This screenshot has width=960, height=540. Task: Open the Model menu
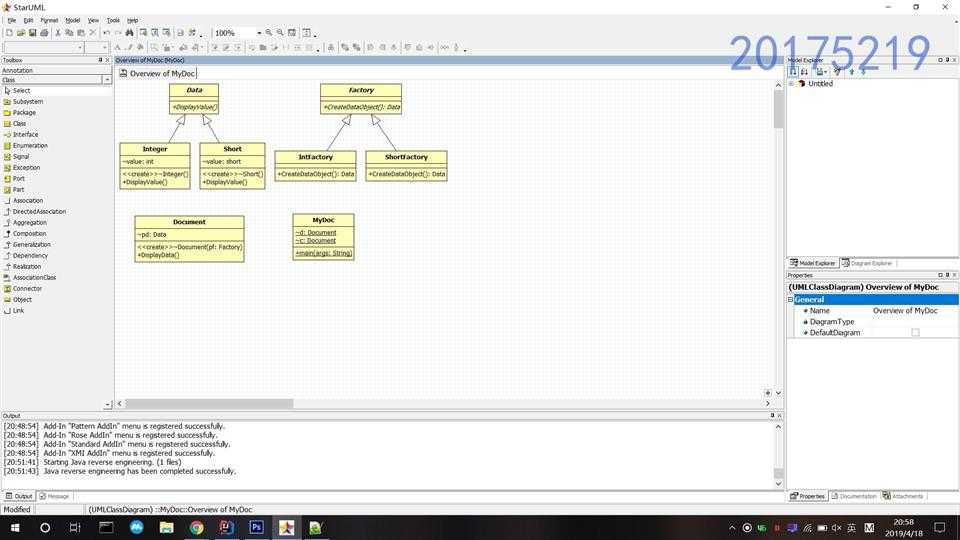73,20
